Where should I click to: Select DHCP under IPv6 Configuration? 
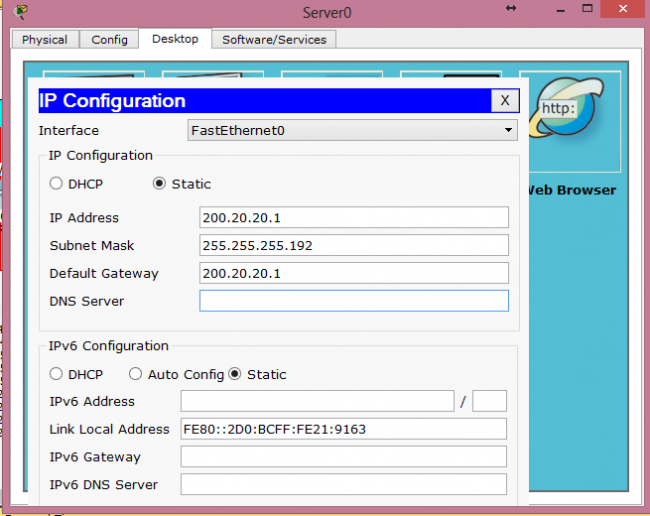pos(57,374)
